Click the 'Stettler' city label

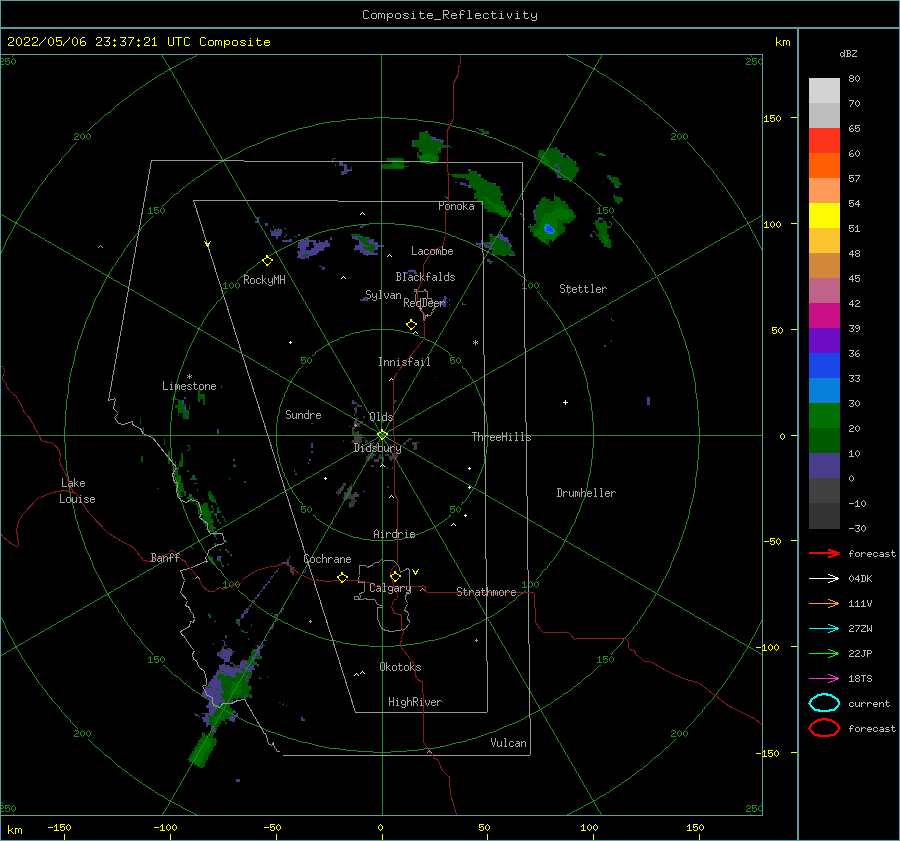[x=583, y=289]
